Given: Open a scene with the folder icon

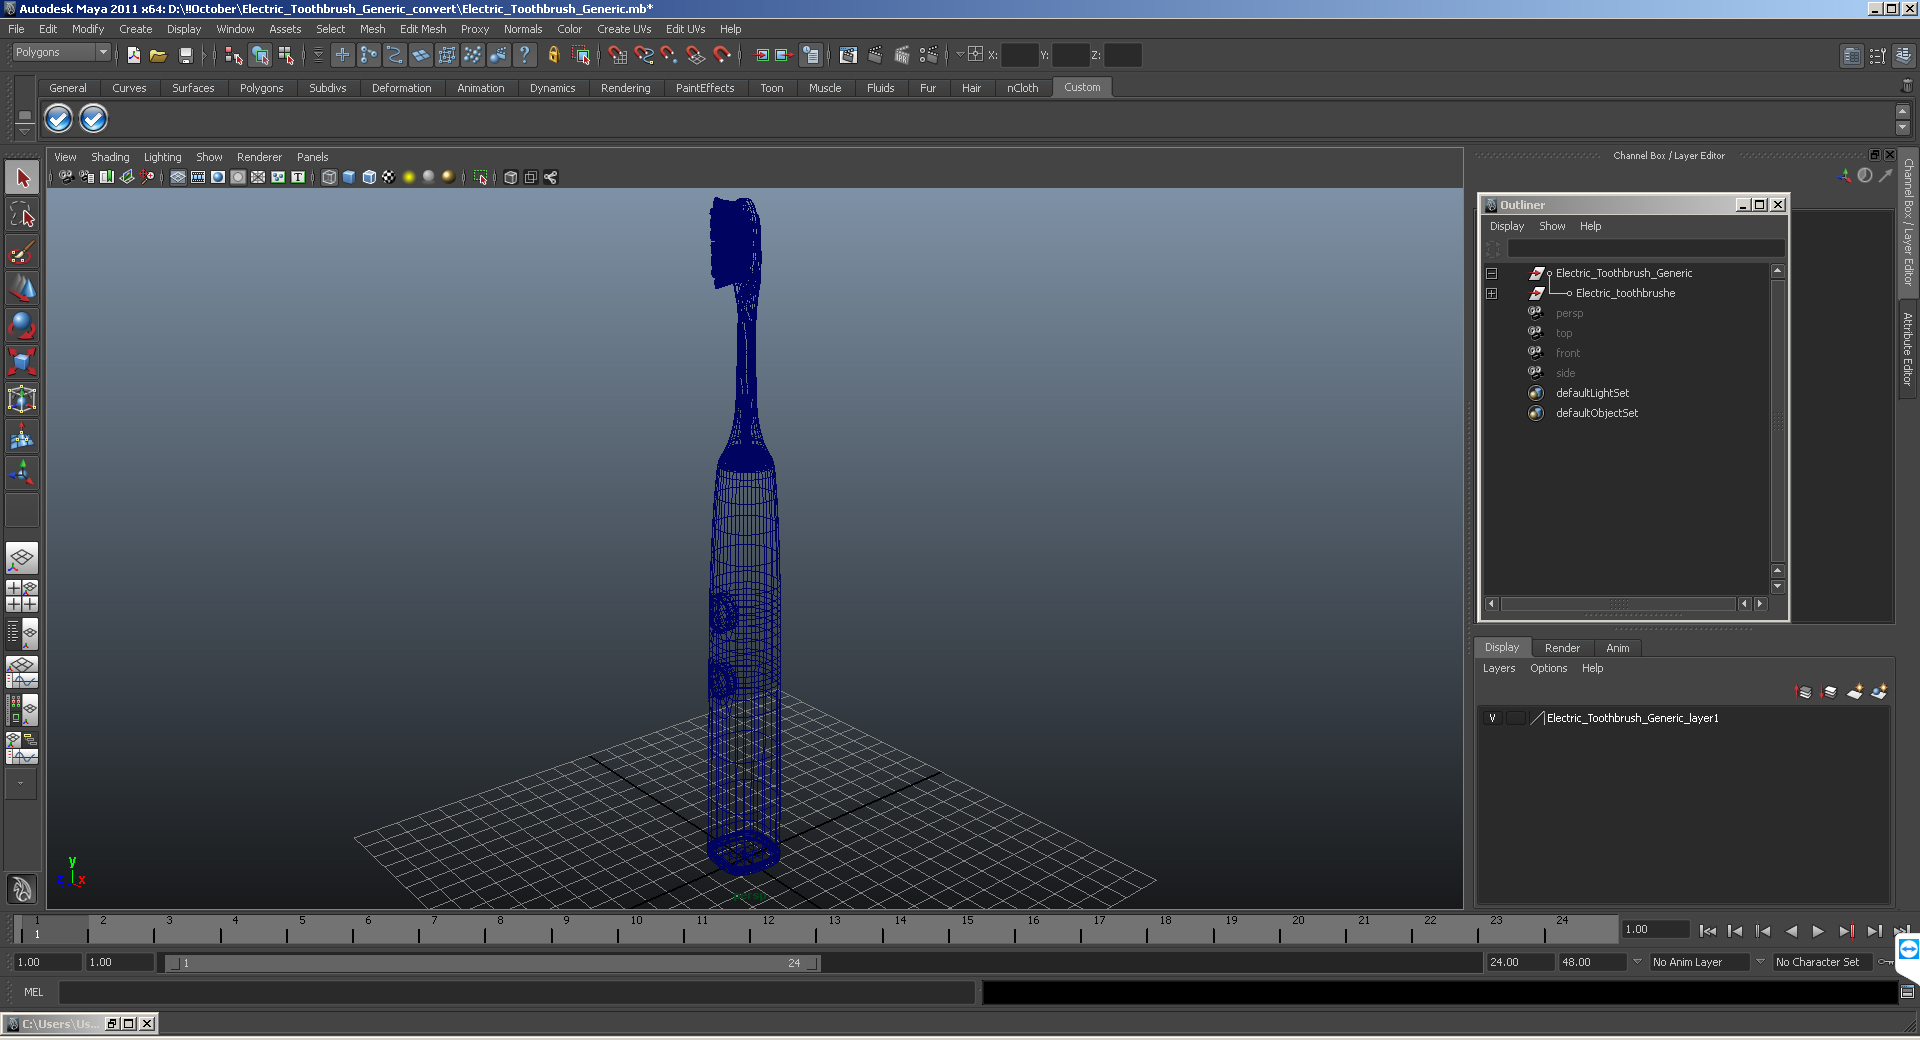Looking at the screenshot, I should click(x=158, y=55).
